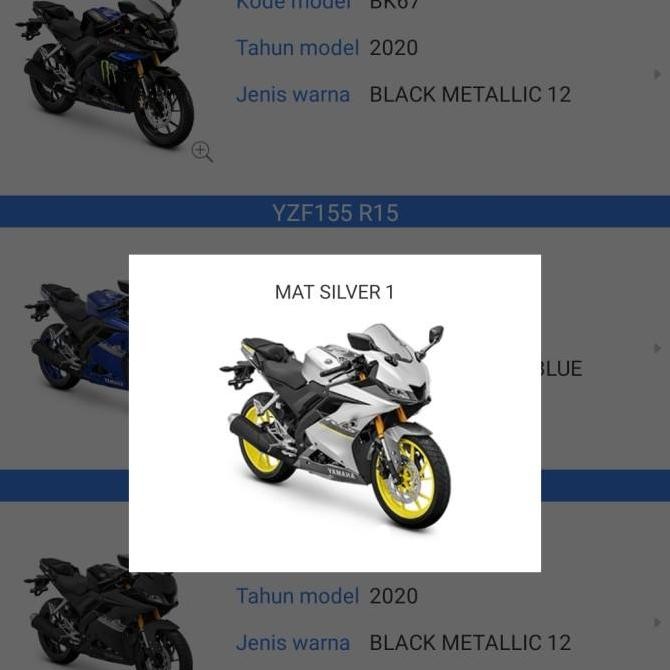Viewport: 670px width, 670px height.
Task: Open details arrow for top BLACK METALLIC 12 row
Action: click(657, 74)
